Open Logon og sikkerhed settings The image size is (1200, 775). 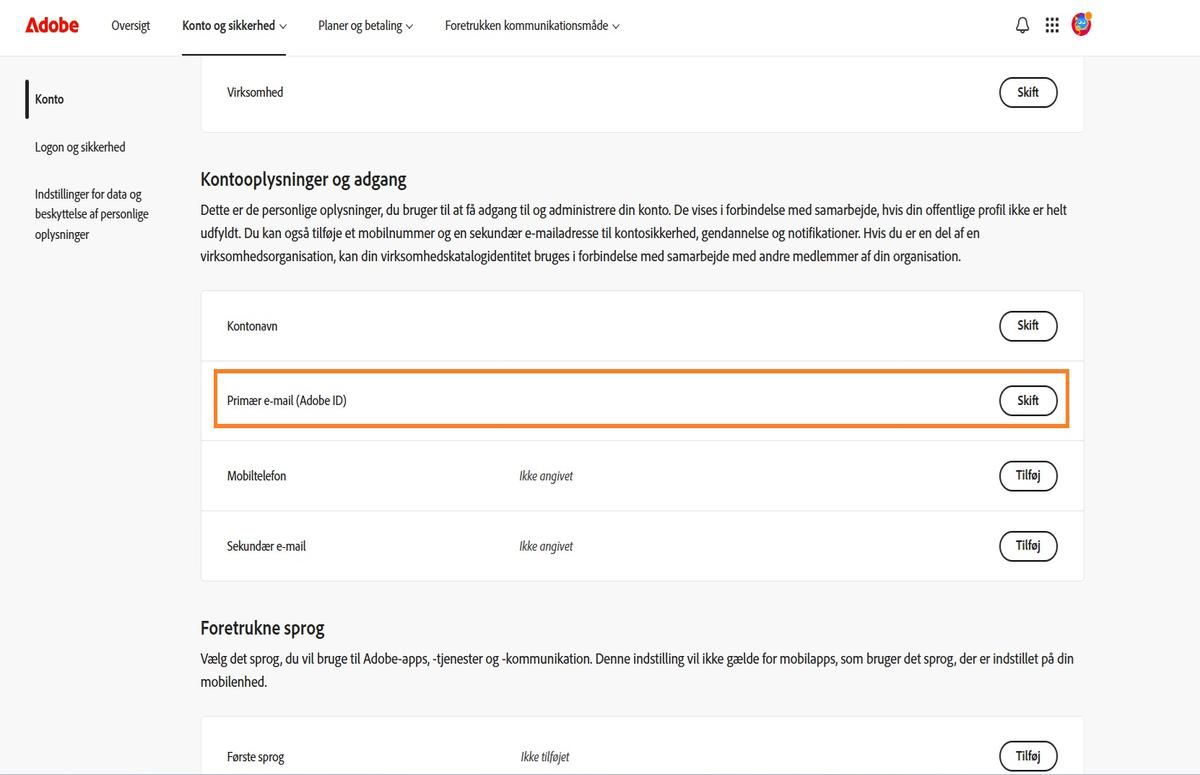coord(80,146)
